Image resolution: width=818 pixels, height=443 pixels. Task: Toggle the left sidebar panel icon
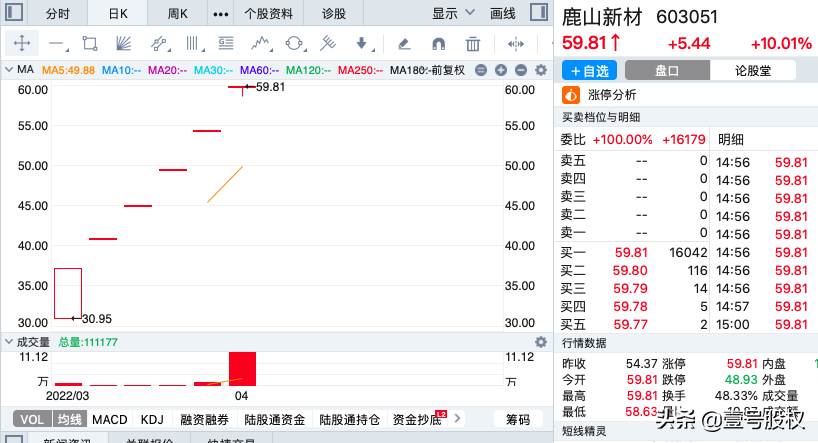(14, 12)
